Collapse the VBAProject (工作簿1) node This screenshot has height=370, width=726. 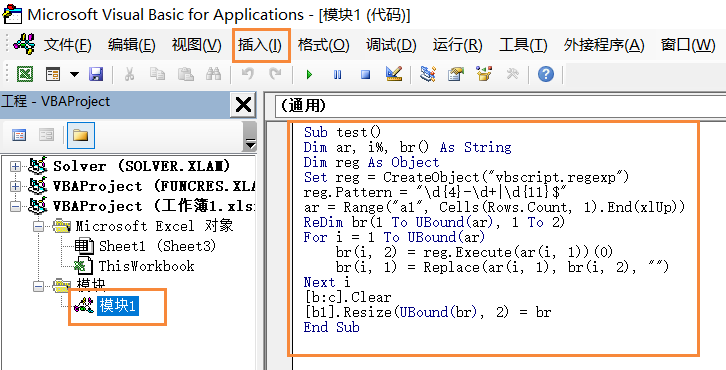coord(16,206)
